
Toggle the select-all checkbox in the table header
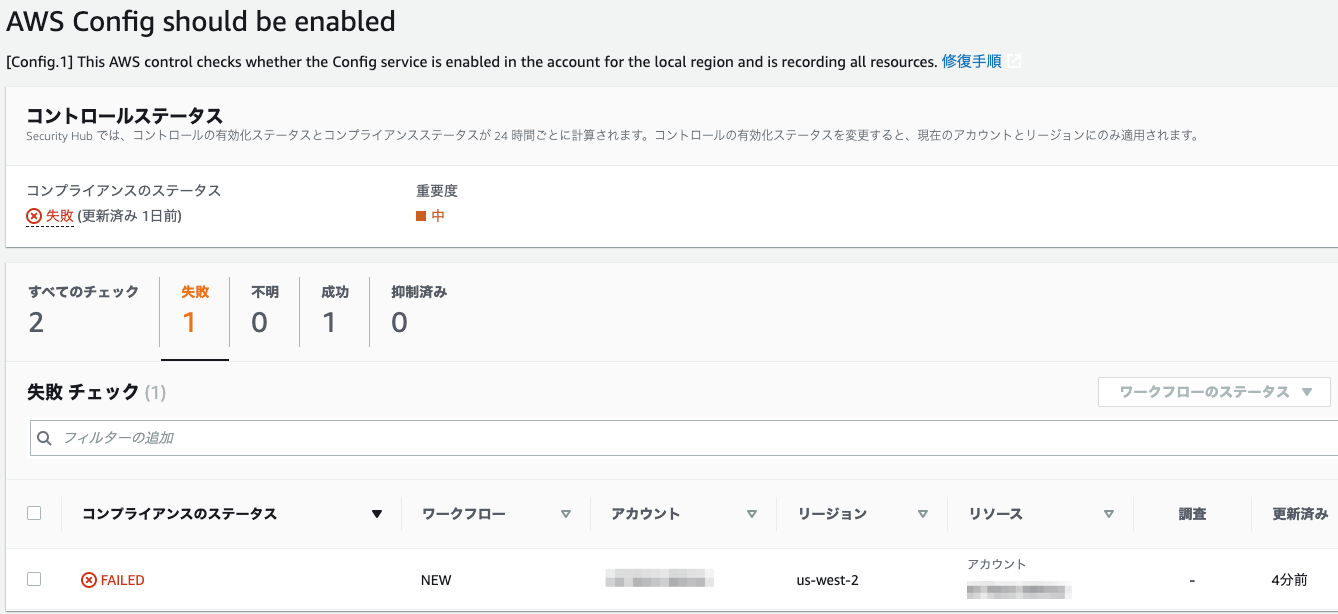pos(35,512)
